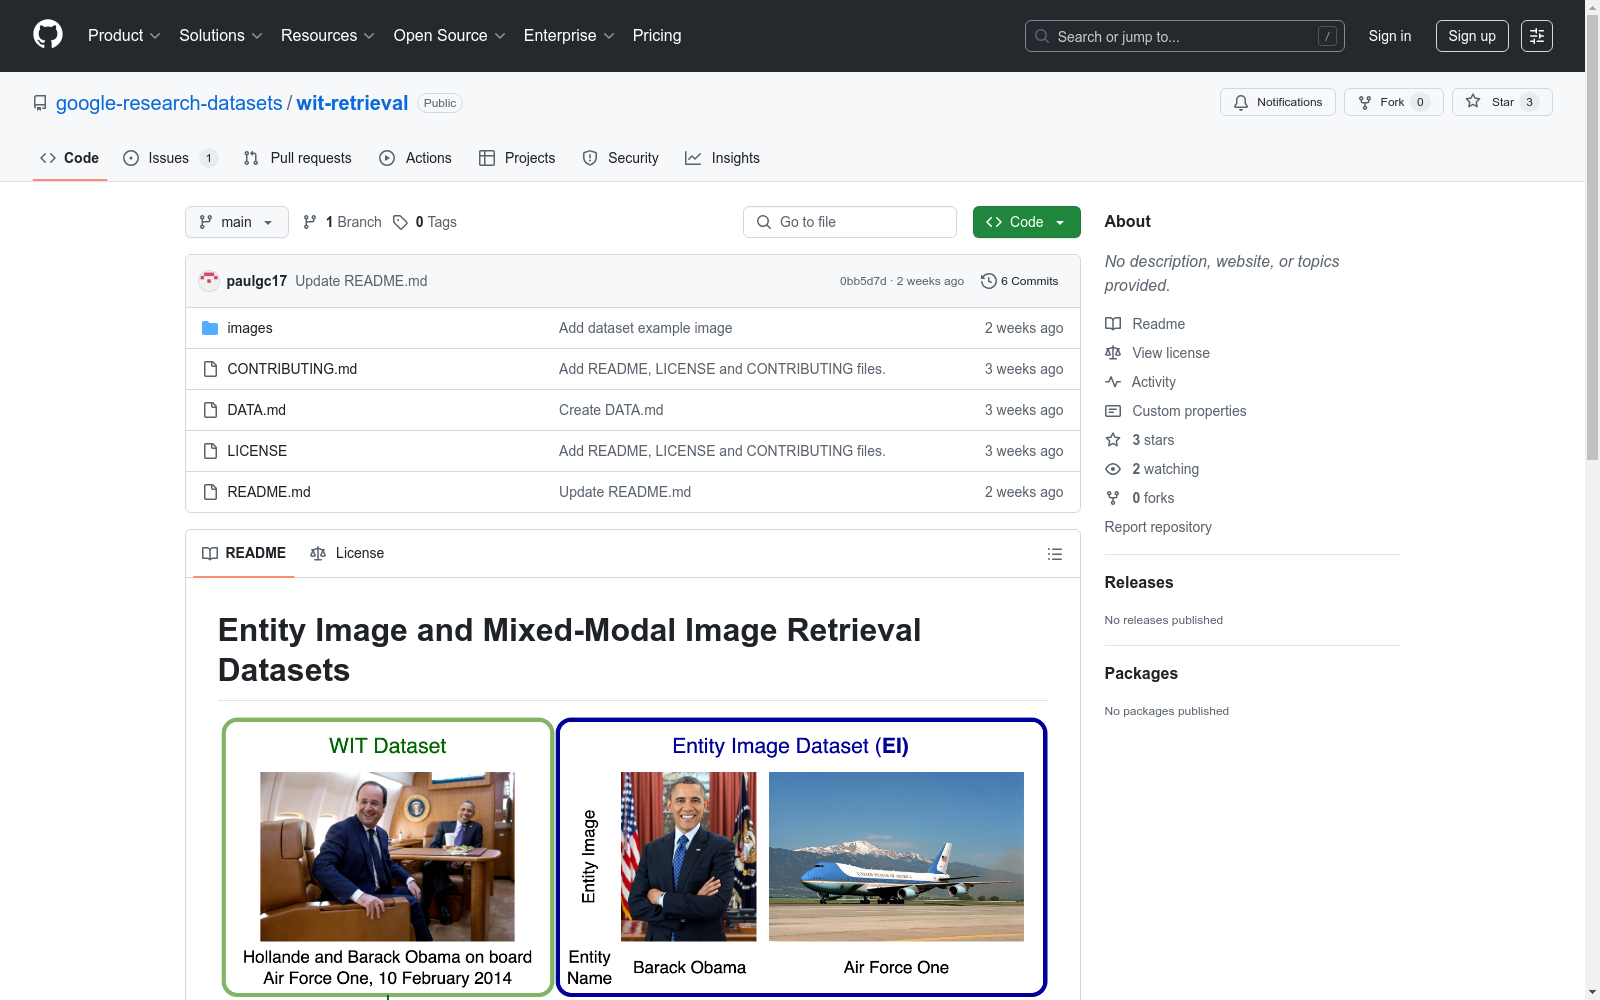The image size is (1600, 1000).
Task: Focus the Search or jump to field
Action: [x=1185, y=36]
